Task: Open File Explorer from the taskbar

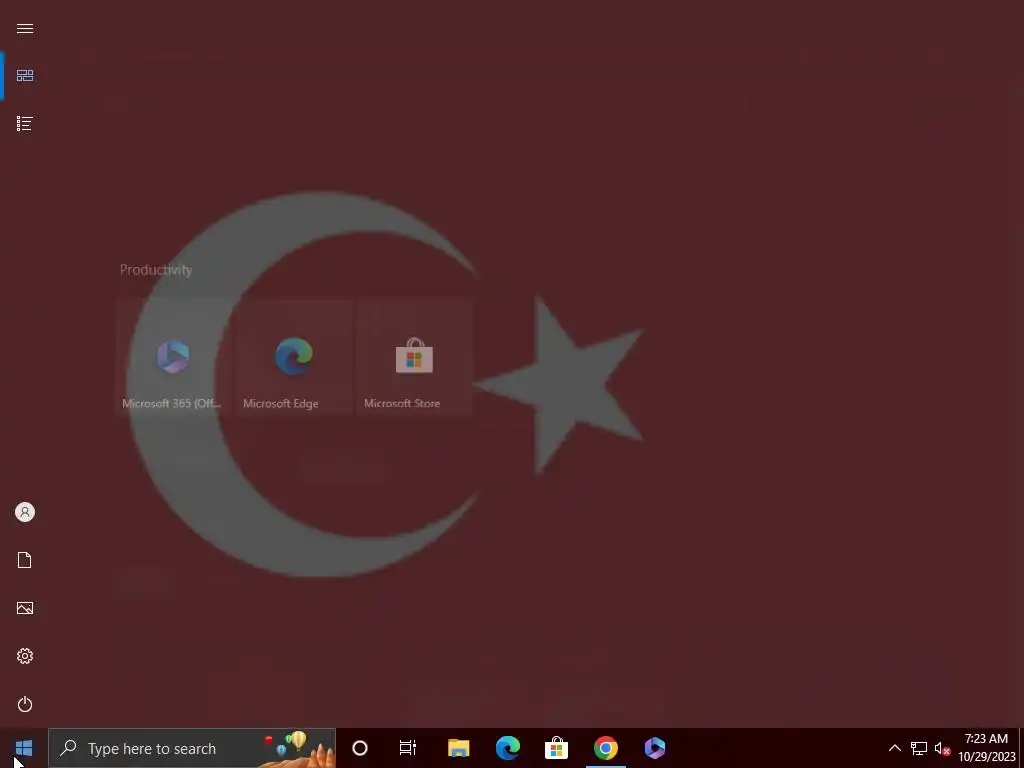Action: 458,748
